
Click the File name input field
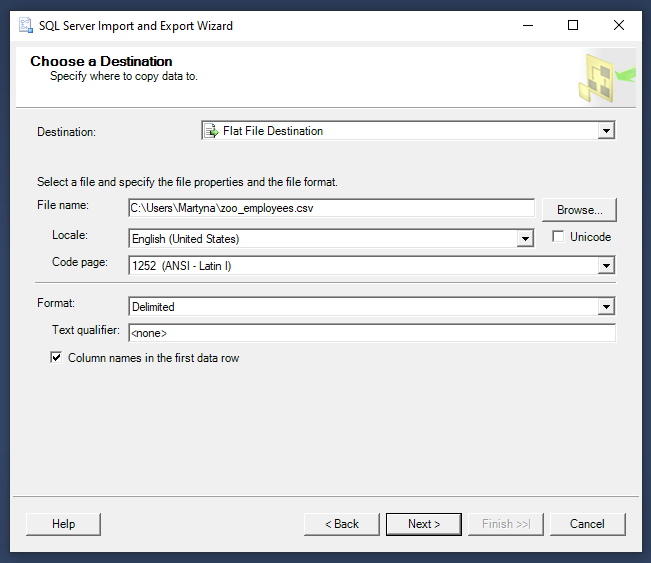[x=331, y=208]
